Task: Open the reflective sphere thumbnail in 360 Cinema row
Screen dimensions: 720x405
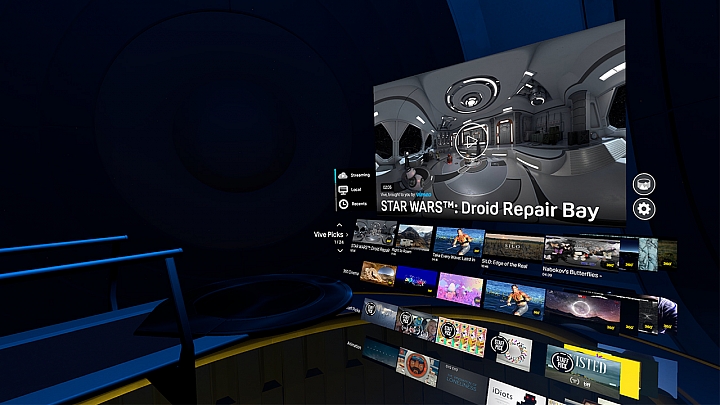Action: (x=378, y=273)
